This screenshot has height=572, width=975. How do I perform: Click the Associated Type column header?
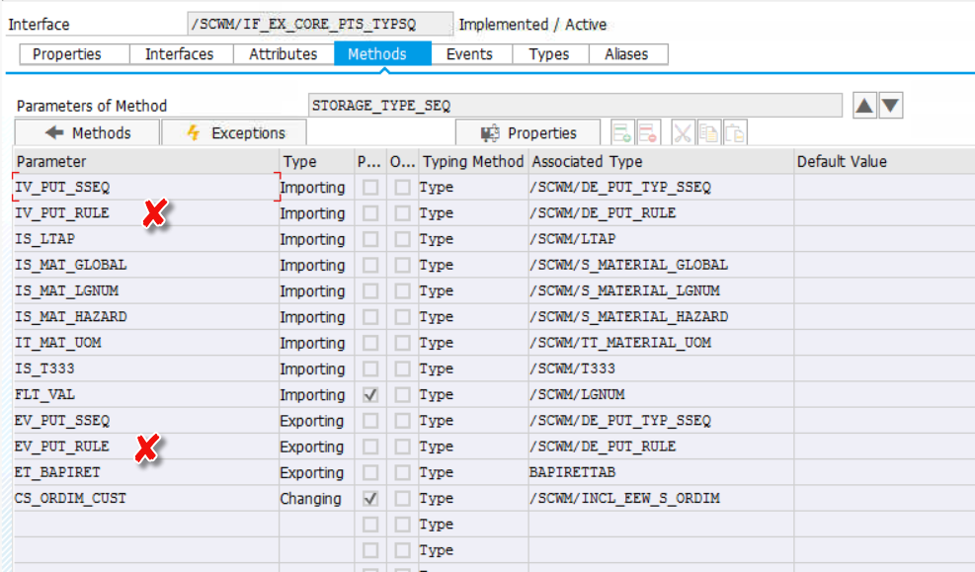[x=661, y=162]
